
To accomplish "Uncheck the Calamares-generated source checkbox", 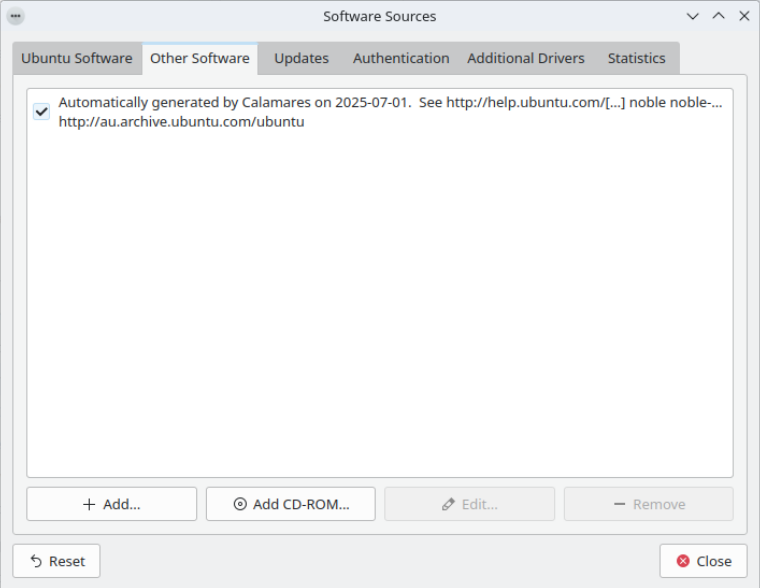I will tap(41, 112).
